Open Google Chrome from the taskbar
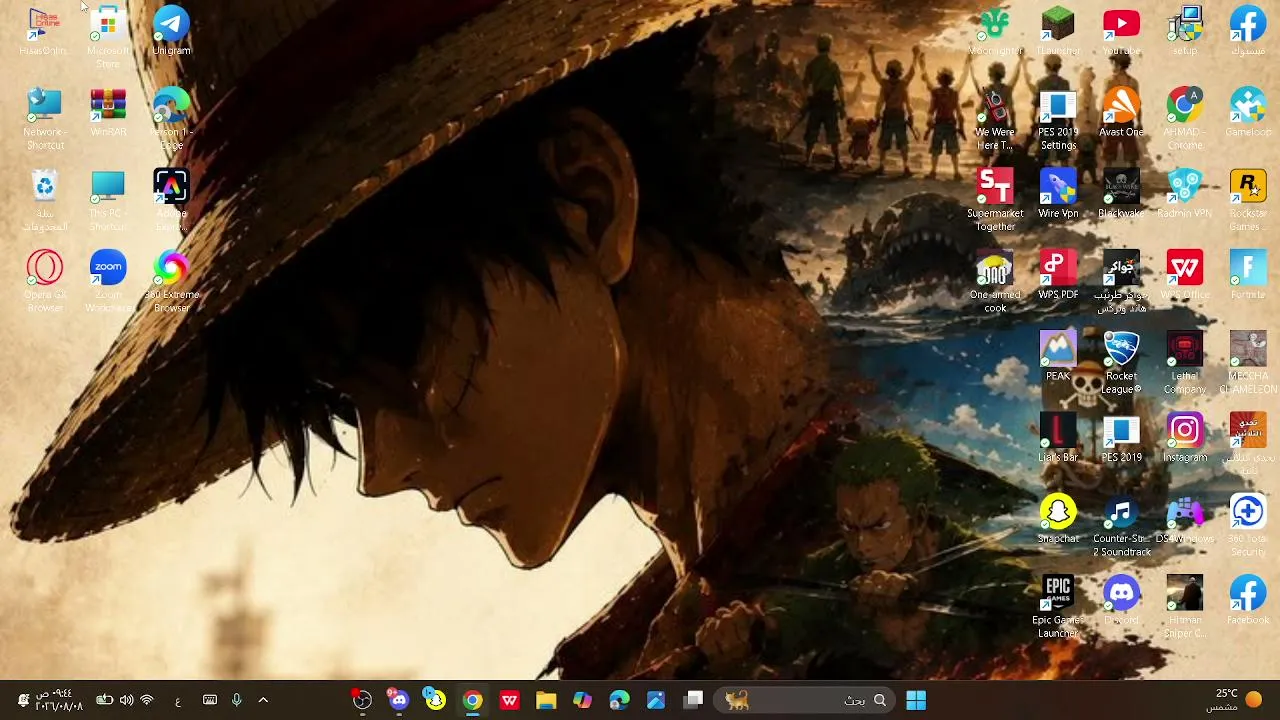Screen dimensions: 1280x720 click(x=472, y=700)
